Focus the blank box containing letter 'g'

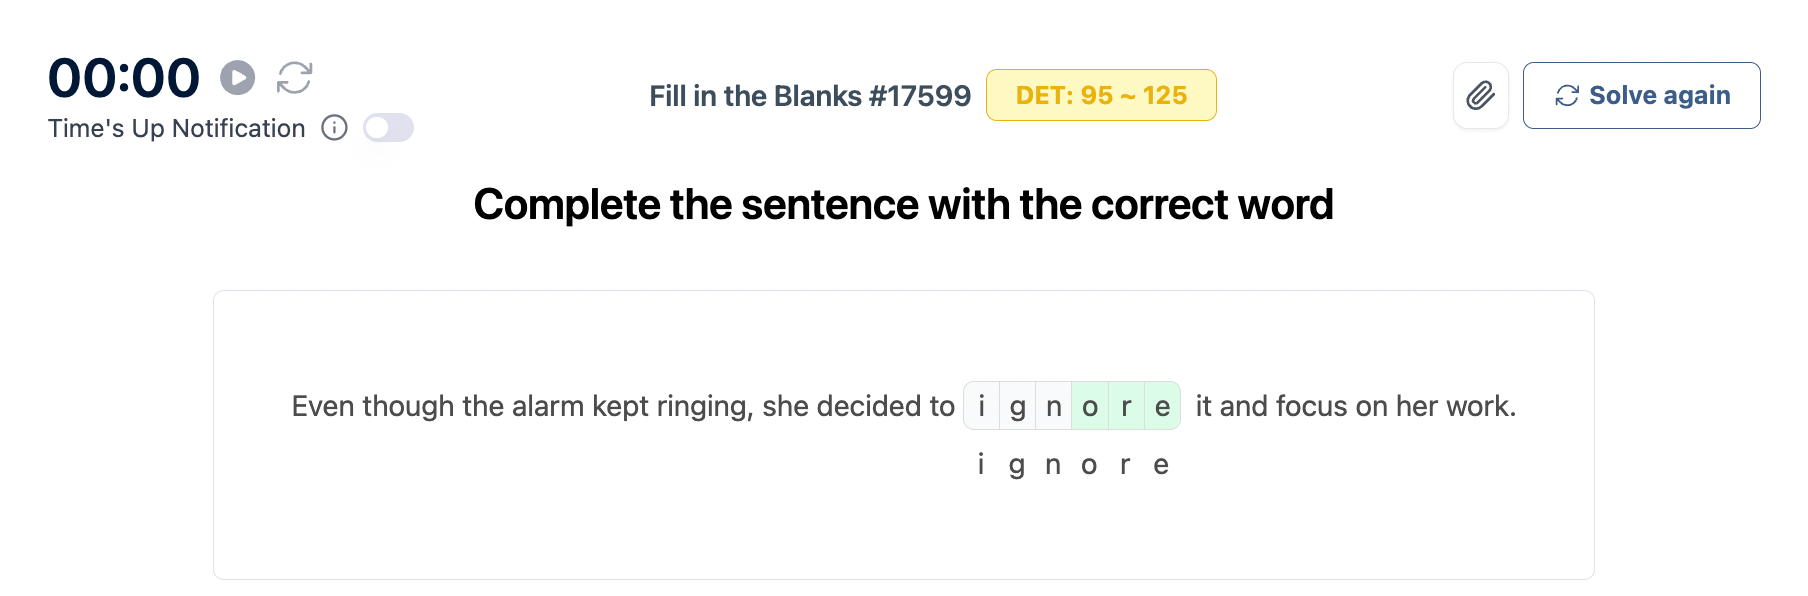pyautogui.click(x=1018, y=406)
